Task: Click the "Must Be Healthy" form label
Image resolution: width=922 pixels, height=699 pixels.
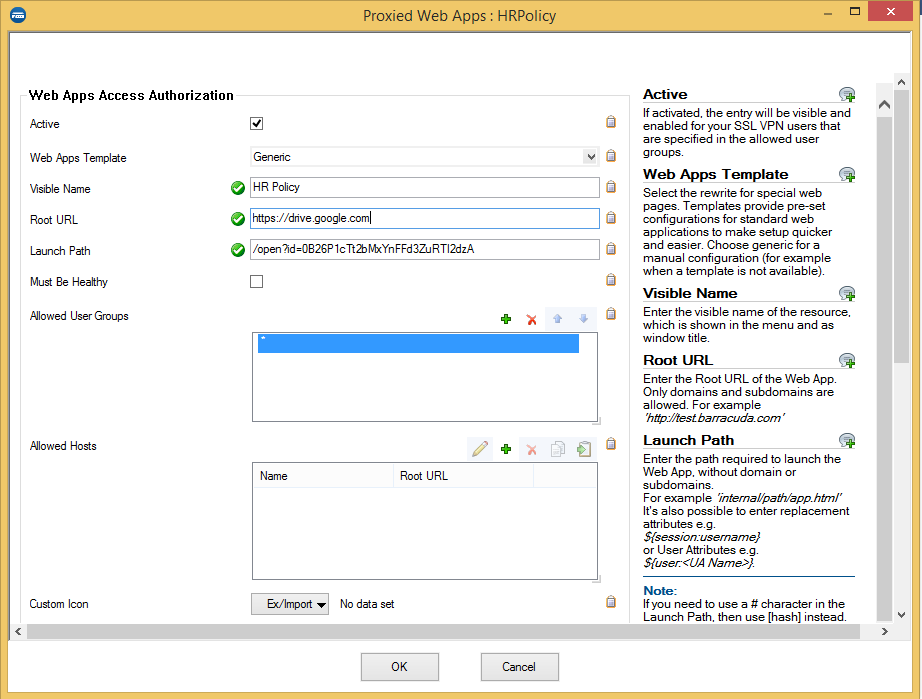Action: tap(69, 282)
